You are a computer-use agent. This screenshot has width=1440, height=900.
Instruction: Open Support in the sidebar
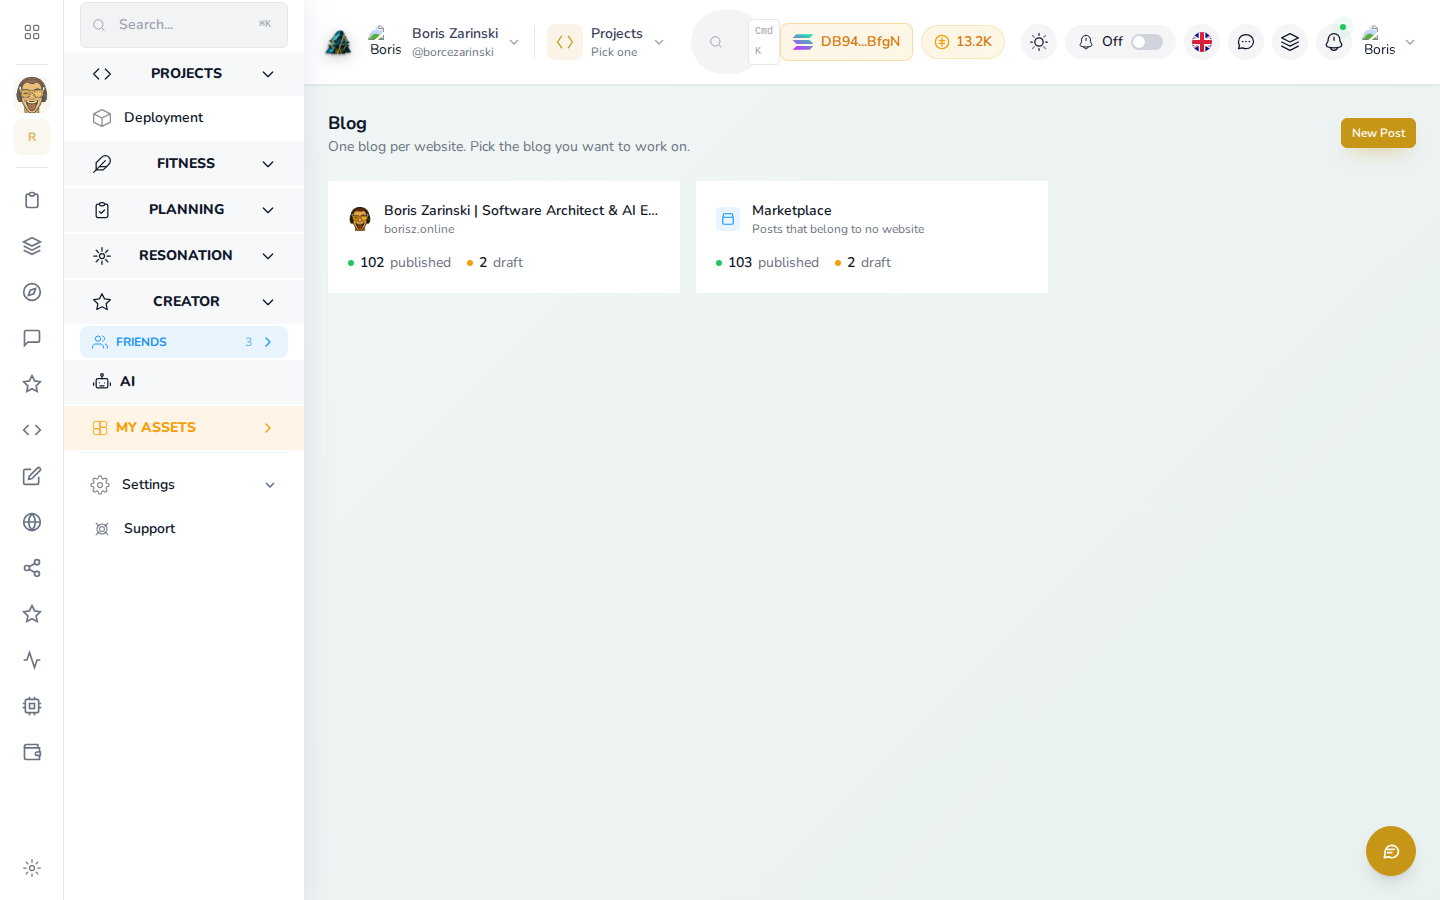tap(184, 529)
